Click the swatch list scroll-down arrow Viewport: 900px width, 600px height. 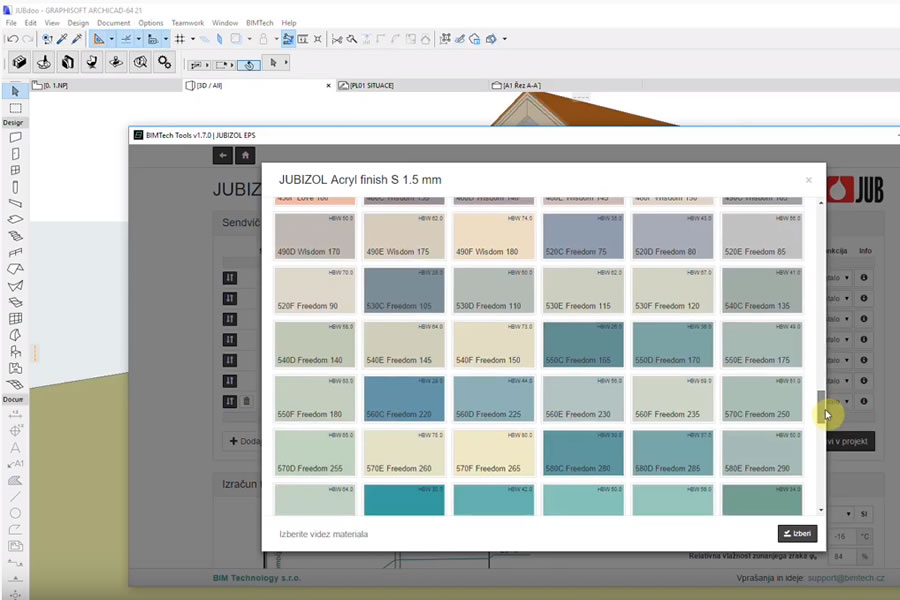821,510
